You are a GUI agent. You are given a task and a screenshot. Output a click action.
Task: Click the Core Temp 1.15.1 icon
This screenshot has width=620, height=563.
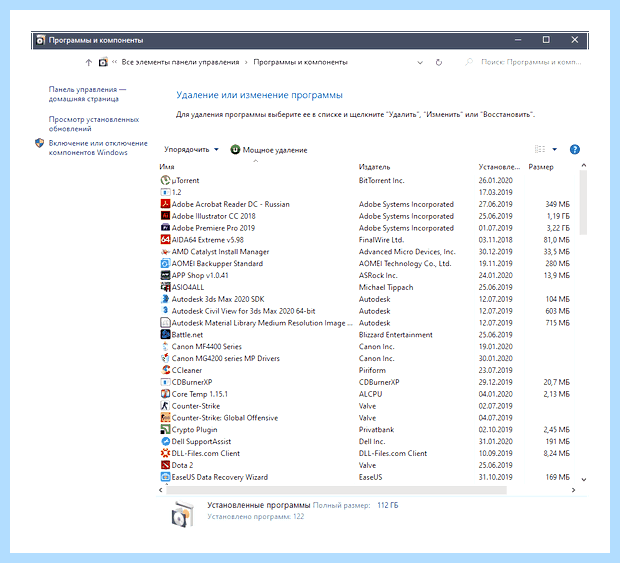pos(165,394)
